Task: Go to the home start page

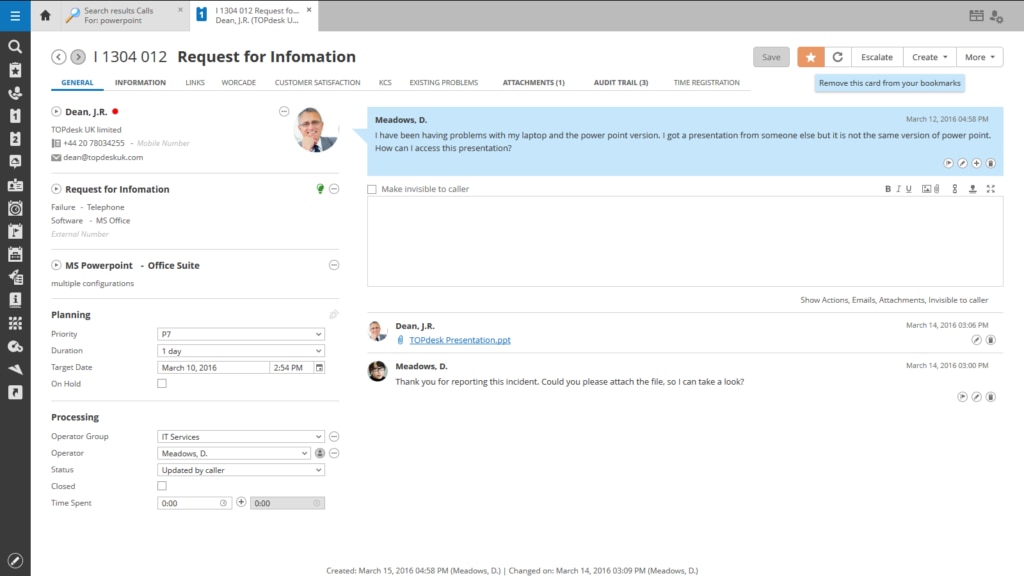Action: tap(45, 15)
